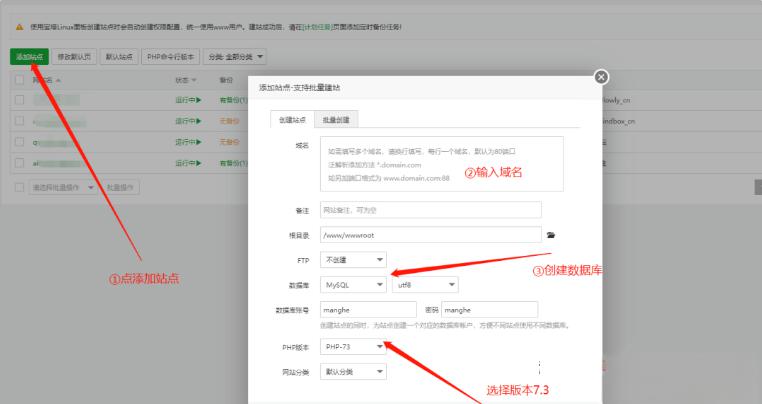This screenshot has height=404, width=762.
Task: Focus the 根目录 path field
Action: pos(431,235)
